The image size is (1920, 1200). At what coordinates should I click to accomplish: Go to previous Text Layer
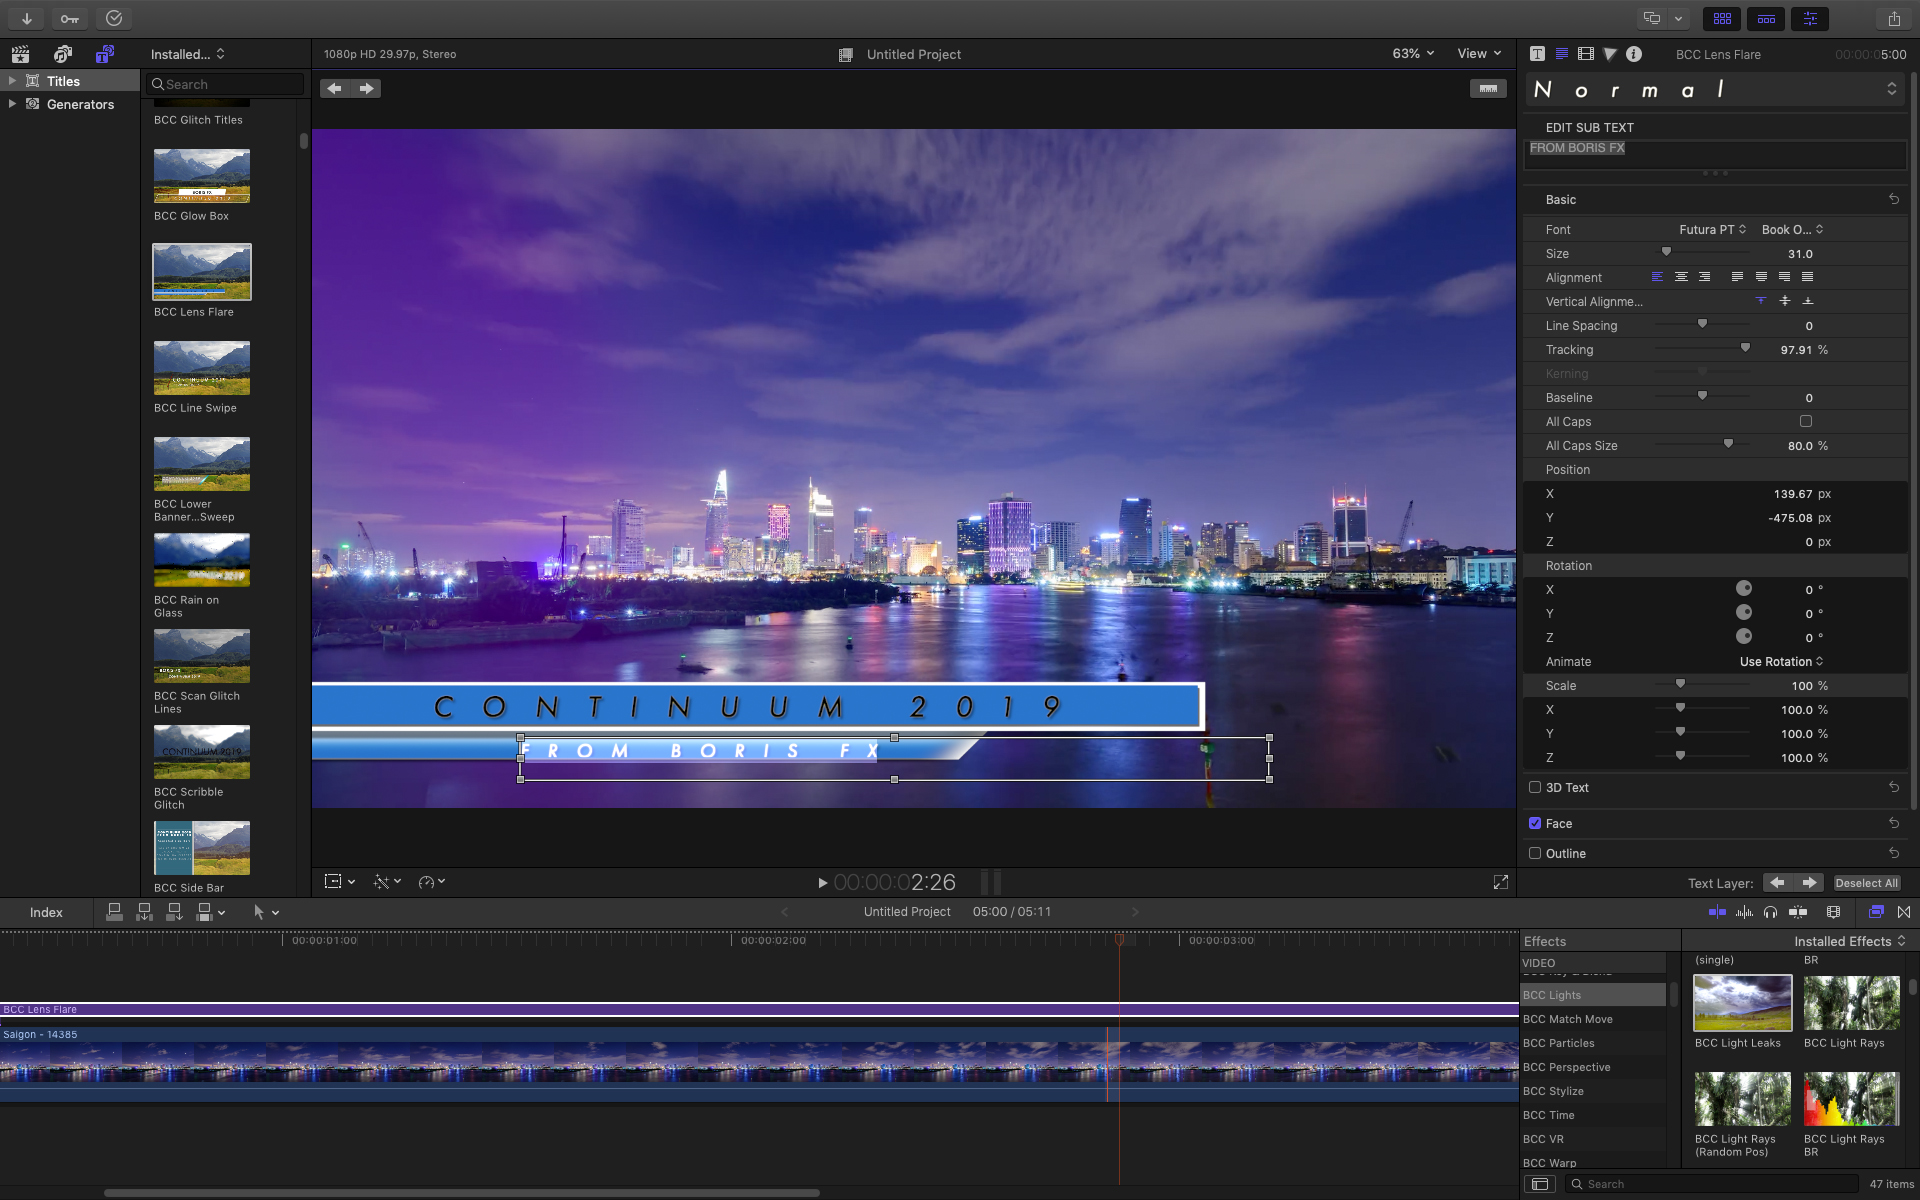1777,883
